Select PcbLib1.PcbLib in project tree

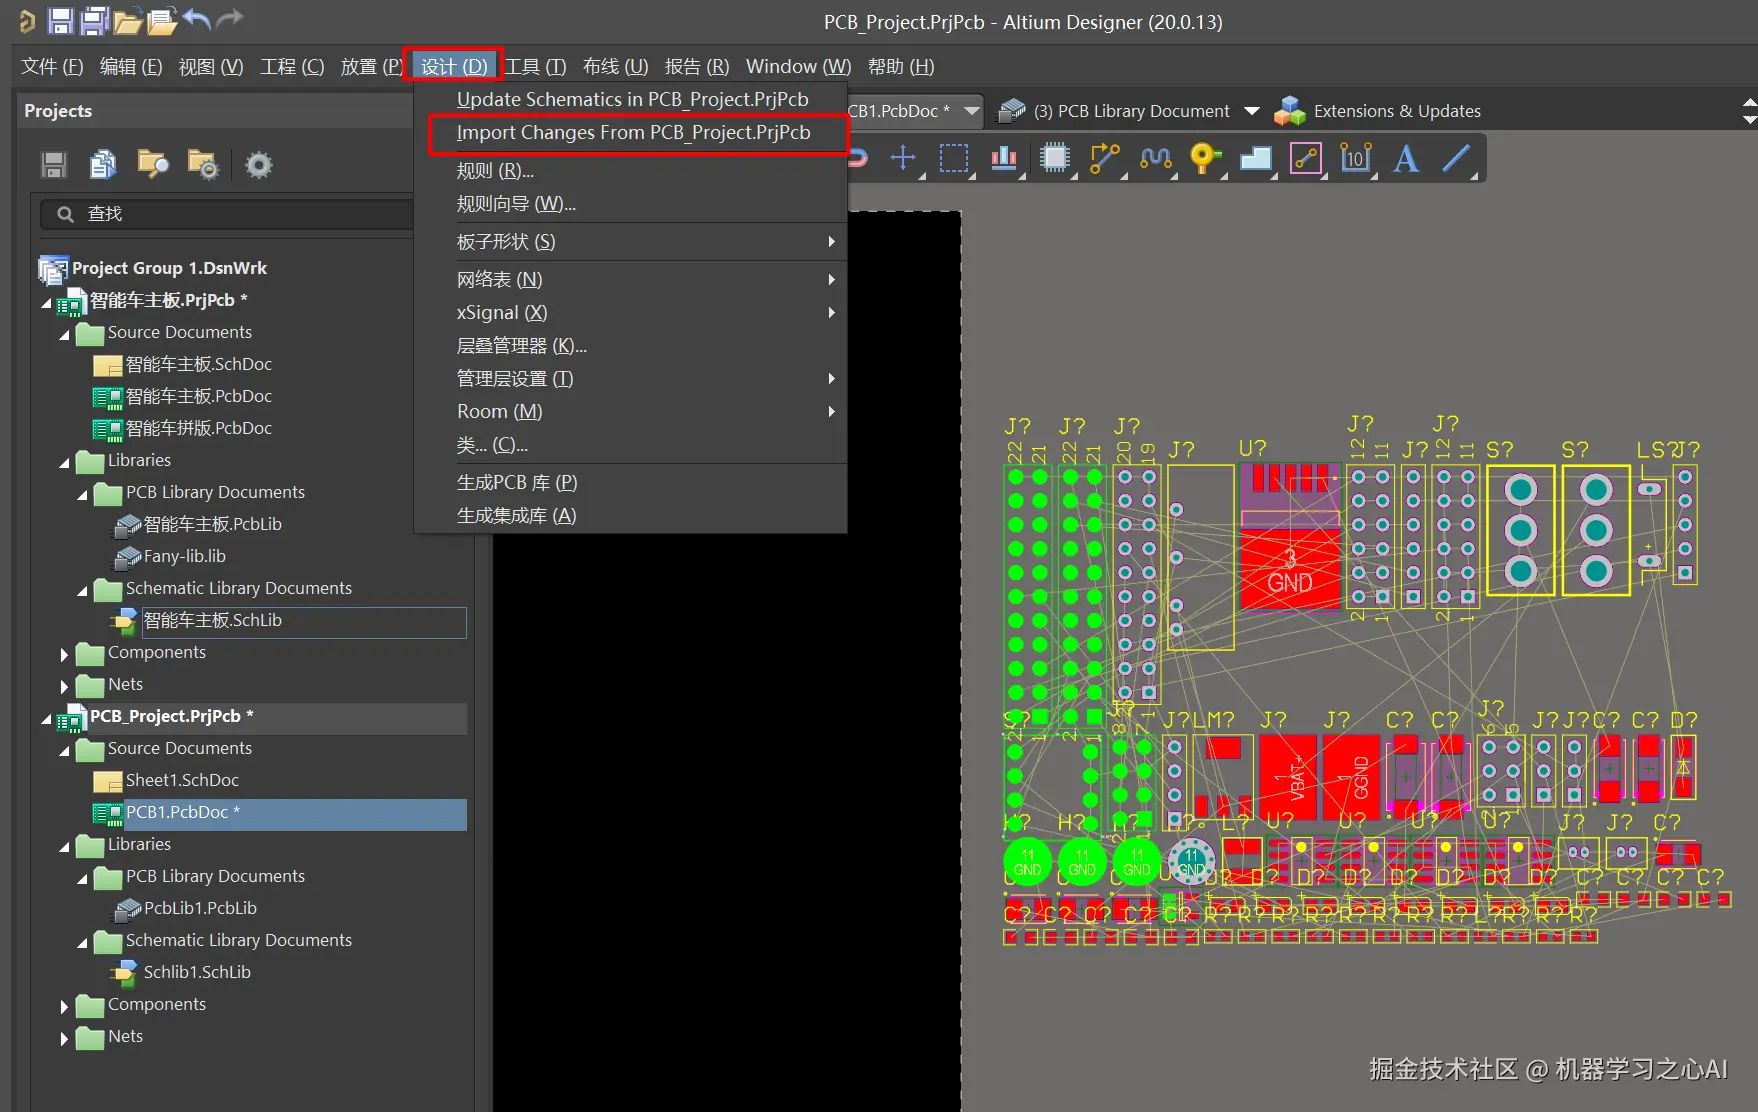click(x=200, y=908)
